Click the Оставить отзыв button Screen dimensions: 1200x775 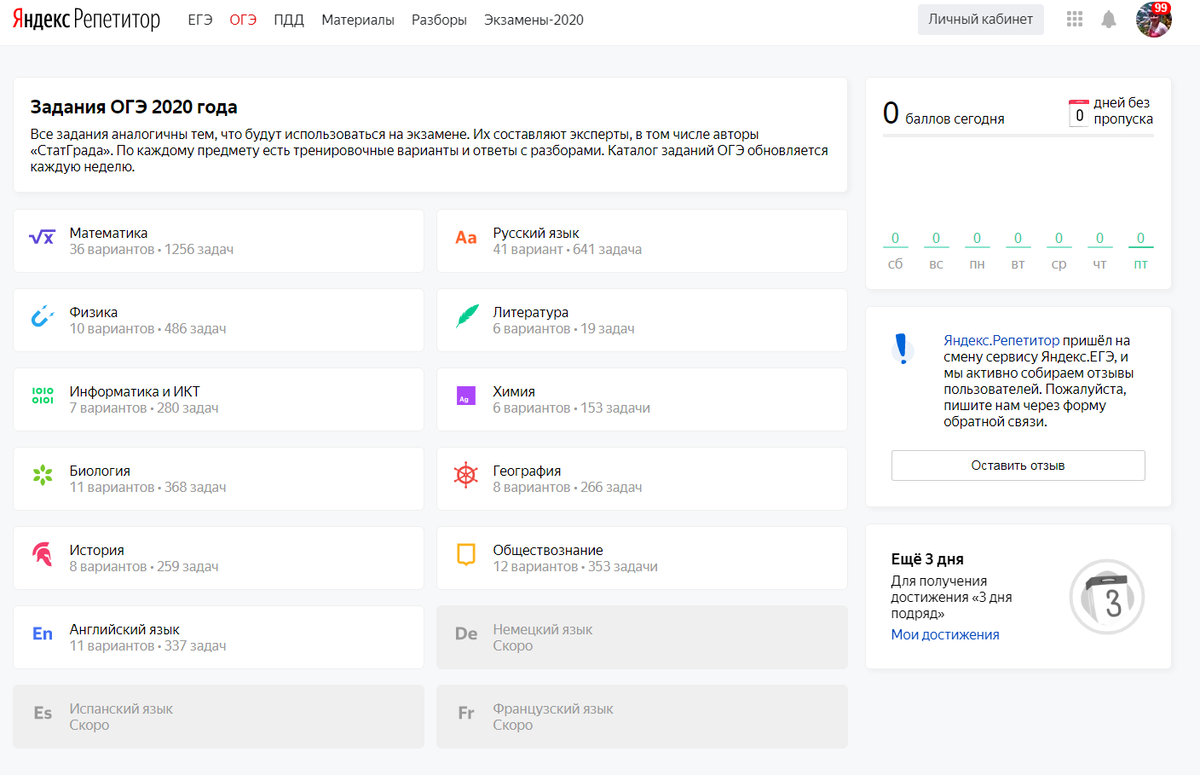(x=1018, y=465)
